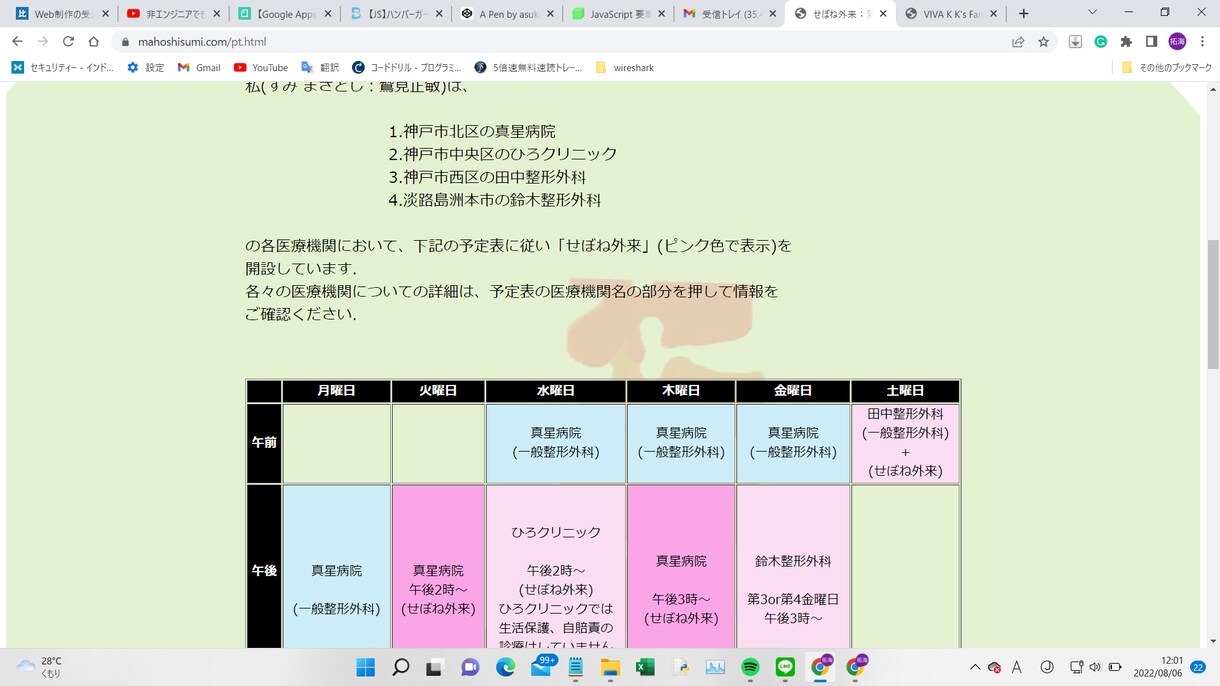Open the '5倍速無料速読トレー' bookmark
The height and width of the screenshot is (686, 1220).
526,67
